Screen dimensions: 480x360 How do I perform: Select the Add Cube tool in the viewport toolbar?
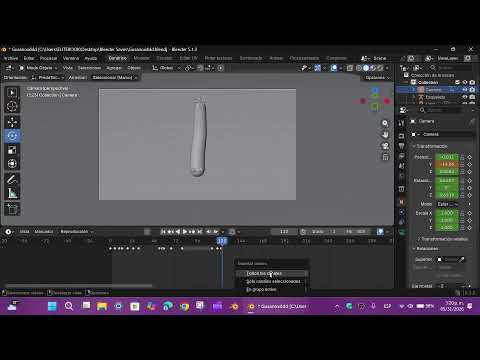pos(12,209)
